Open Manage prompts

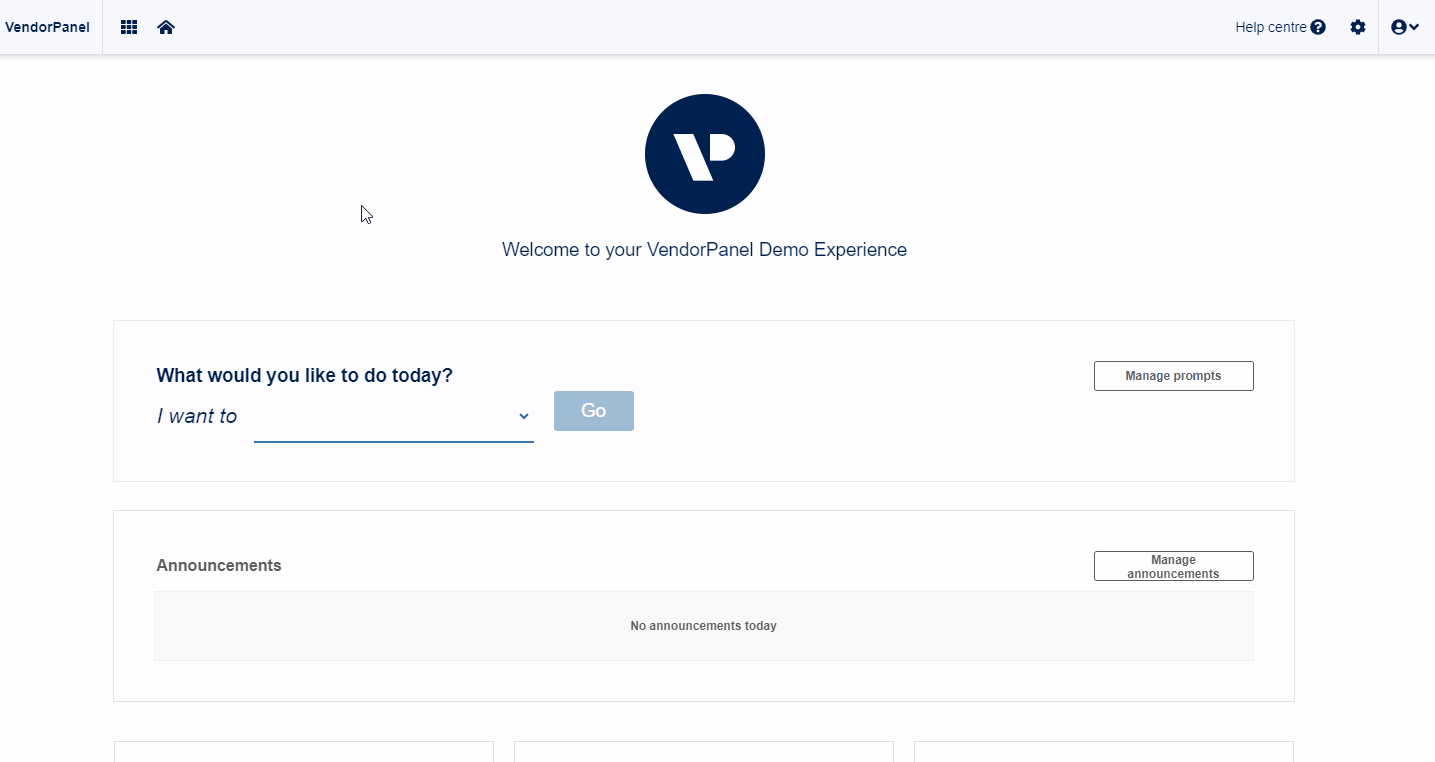[1173, 376]
